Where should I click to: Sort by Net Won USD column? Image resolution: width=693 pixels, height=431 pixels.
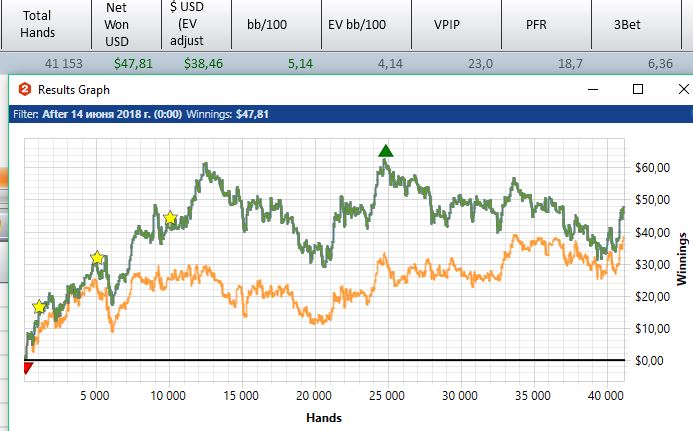(x=126, y=24)
